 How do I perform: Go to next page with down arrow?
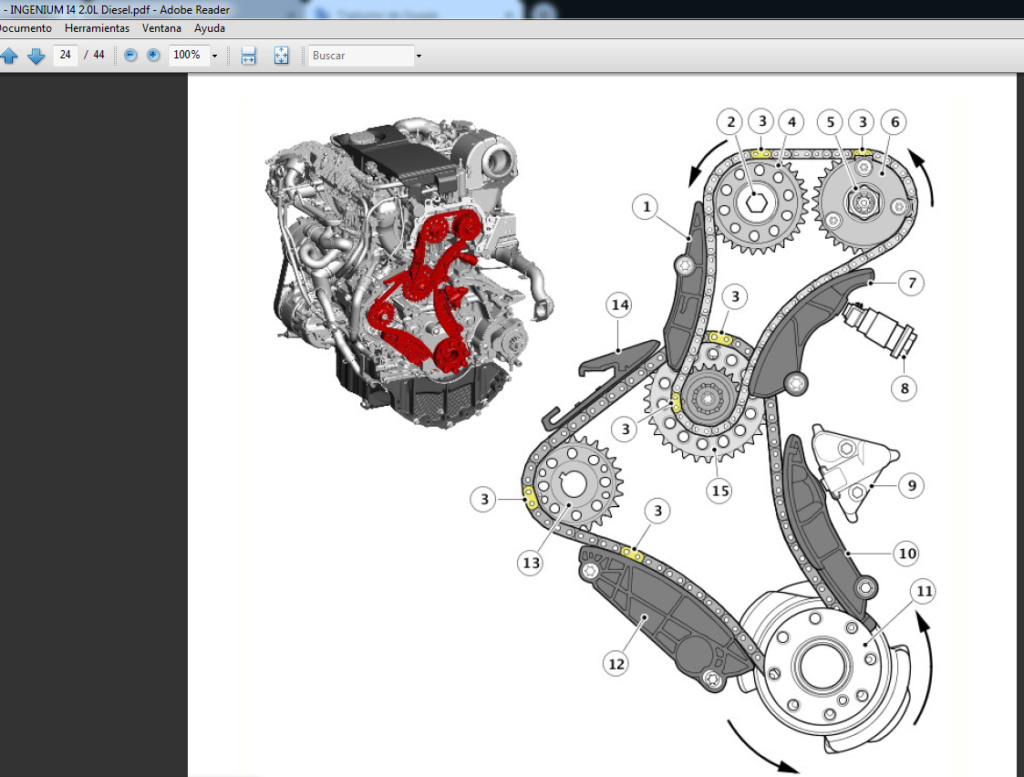coord(36,55)
